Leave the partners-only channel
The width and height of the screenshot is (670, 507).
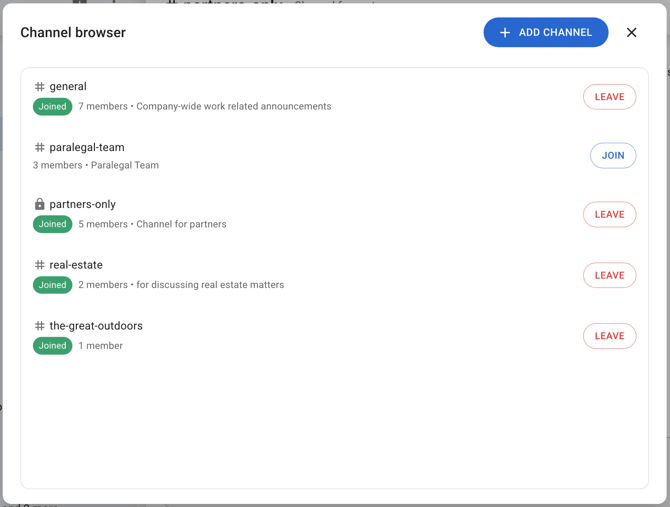(609, 215)
